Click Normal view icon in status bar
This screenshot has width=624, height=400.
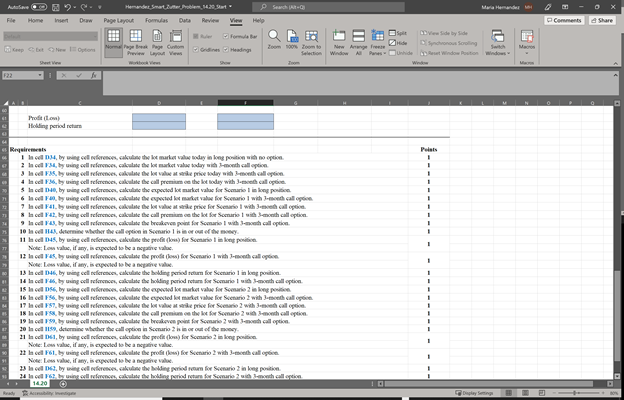click(509, 393)
